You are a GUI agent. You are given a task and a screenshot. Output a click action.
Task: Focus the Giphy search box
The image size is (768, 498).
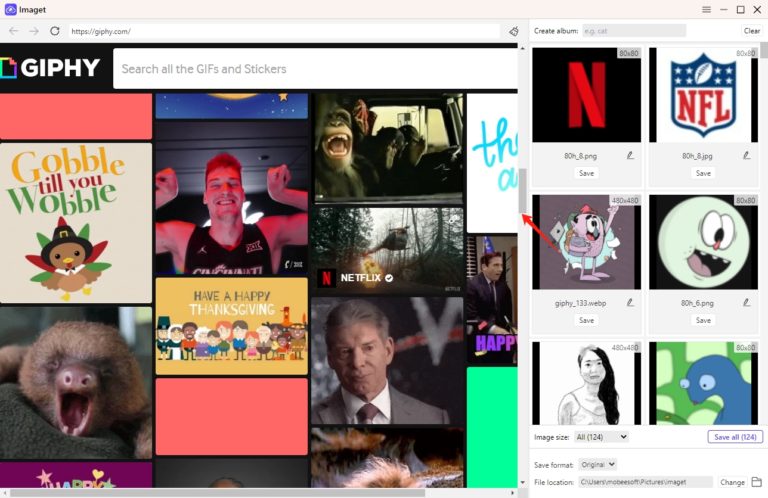315,69
